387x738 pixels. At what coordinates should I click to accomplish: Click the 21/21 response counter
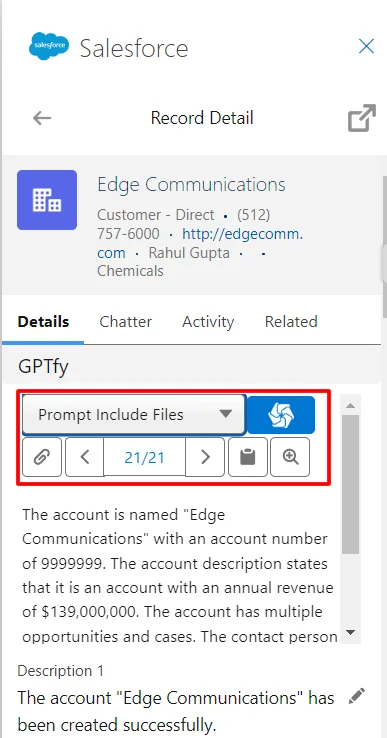145,457
